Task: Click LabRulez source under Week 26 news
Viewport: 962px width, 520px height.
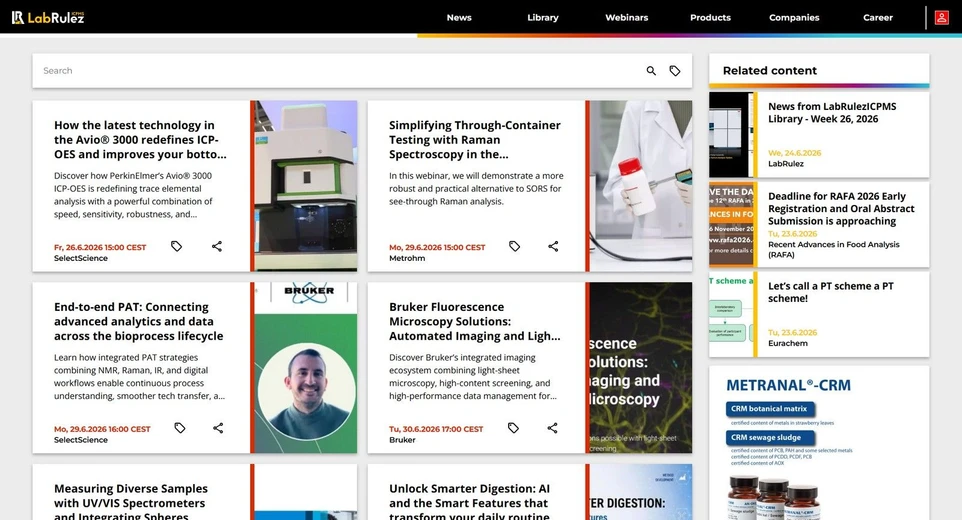Action: [786, 164]
